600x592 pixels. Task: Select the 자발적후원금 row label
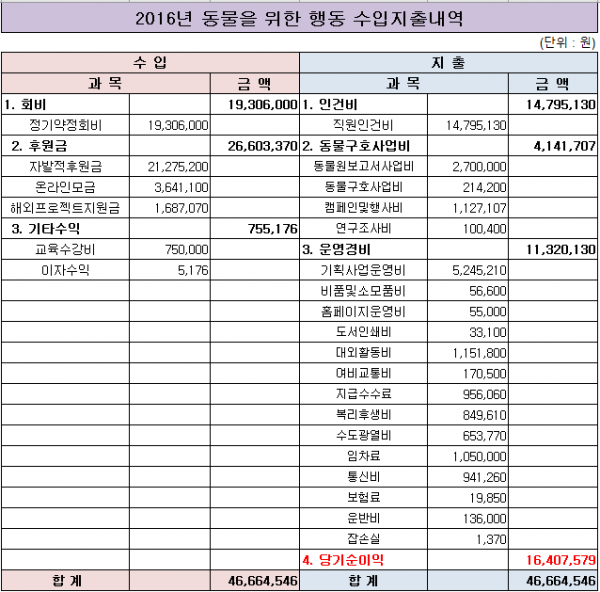65,166
